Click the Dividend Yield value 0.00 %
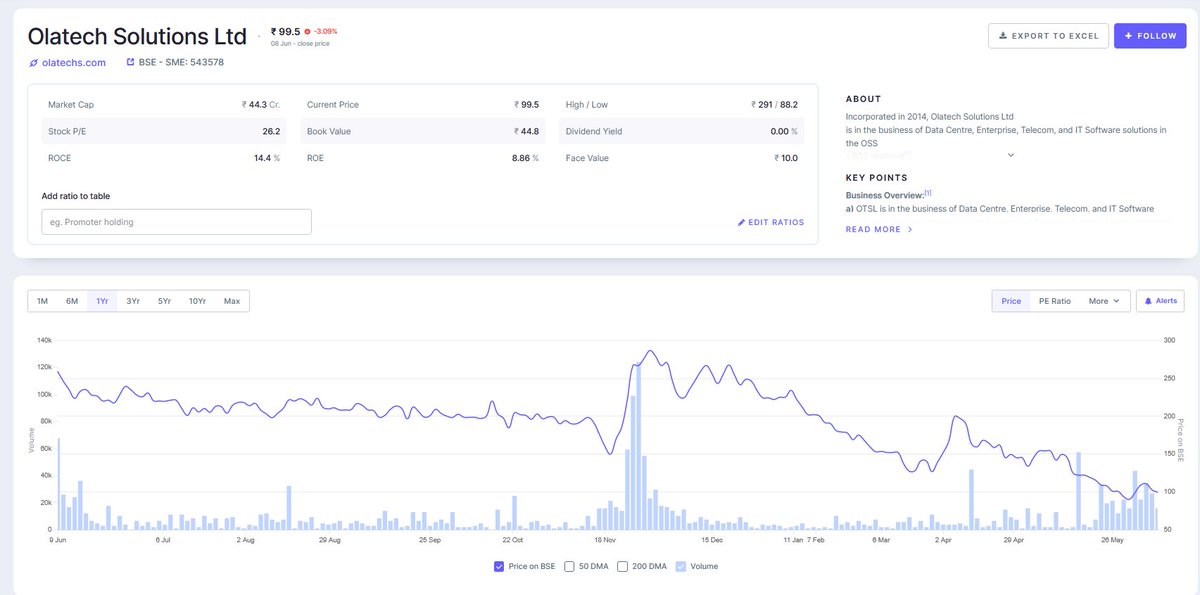This screenshot has height=595, width=1200. pos(784,131)
